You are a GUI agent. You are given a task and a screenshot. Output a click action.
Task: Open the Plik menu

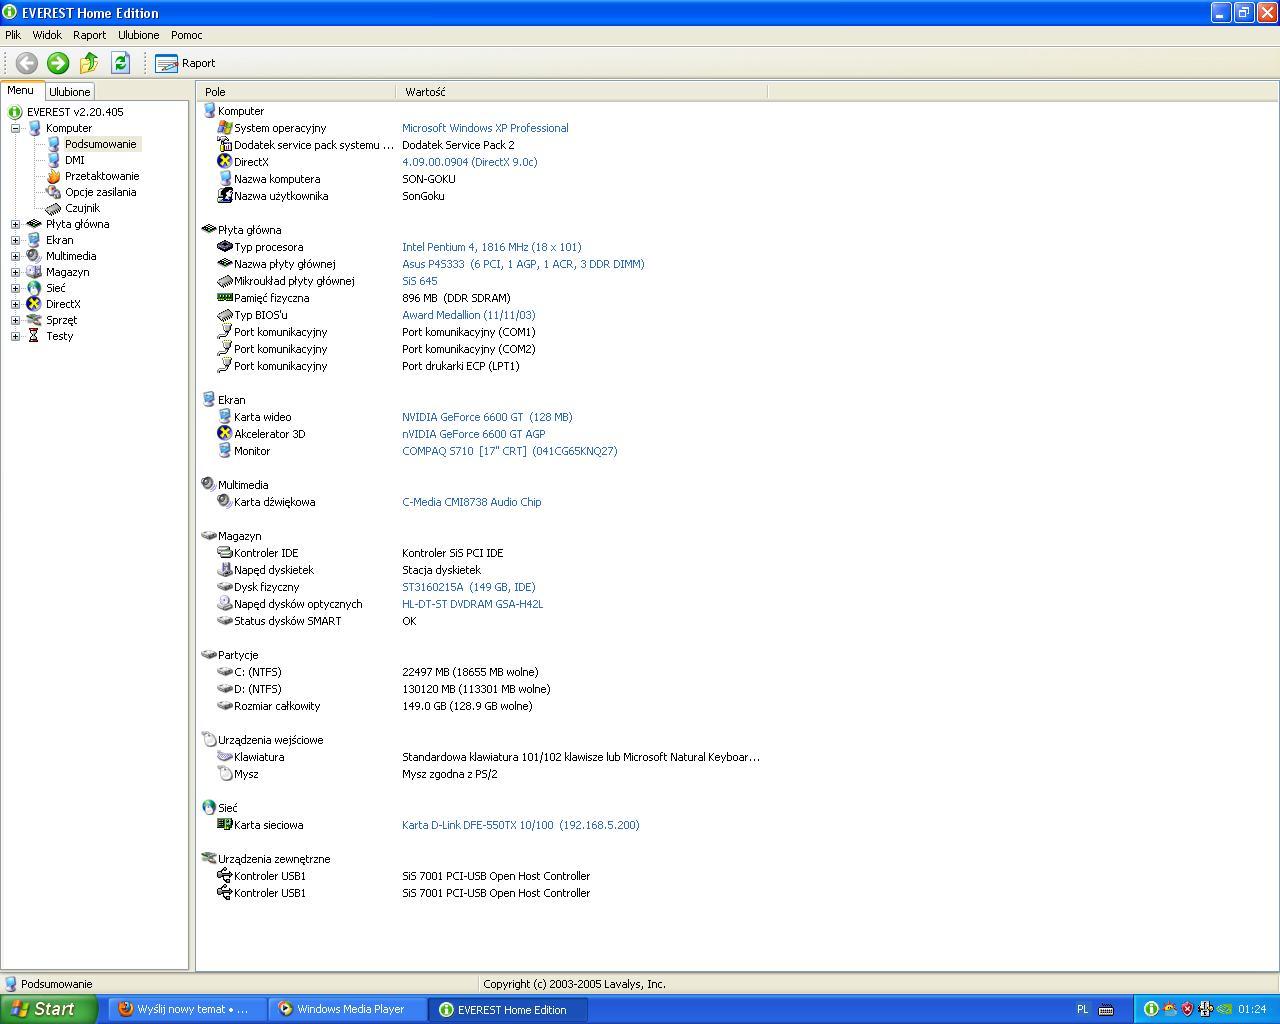coord(13,35)
